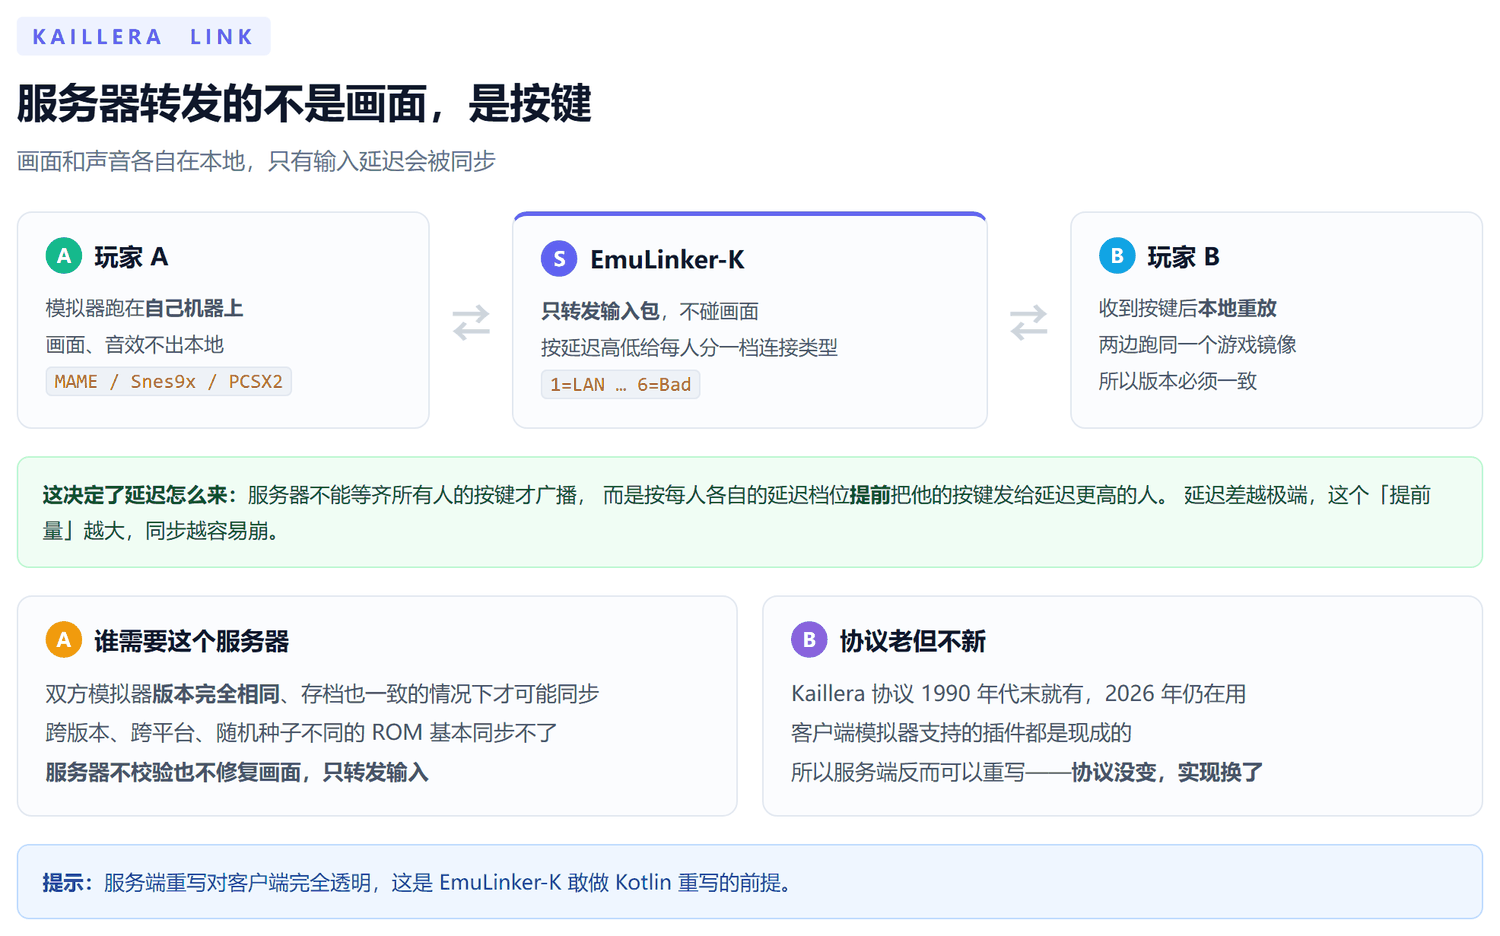The width and height of the screenshot is (1500, 936).
Task: Click the headline 服务器转发的不是画面，是按键
Action: pyautogui.click(x=304, y=104)
